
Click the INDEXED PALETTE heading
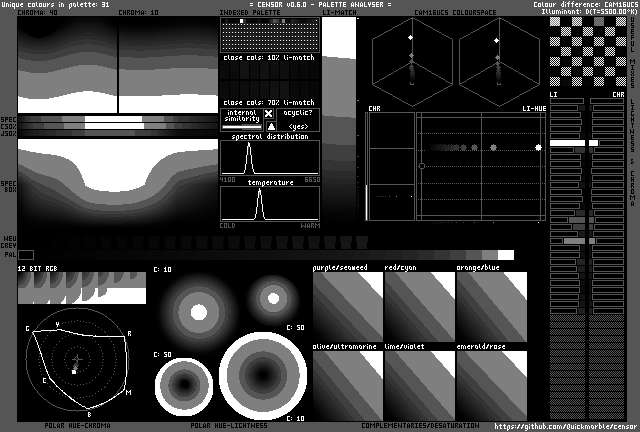(250, 13)
